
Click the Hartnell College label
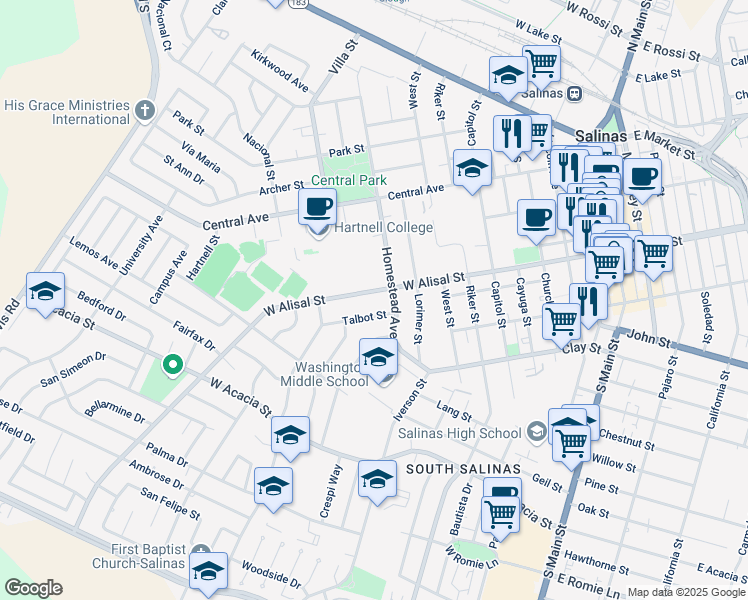(384, 228)
